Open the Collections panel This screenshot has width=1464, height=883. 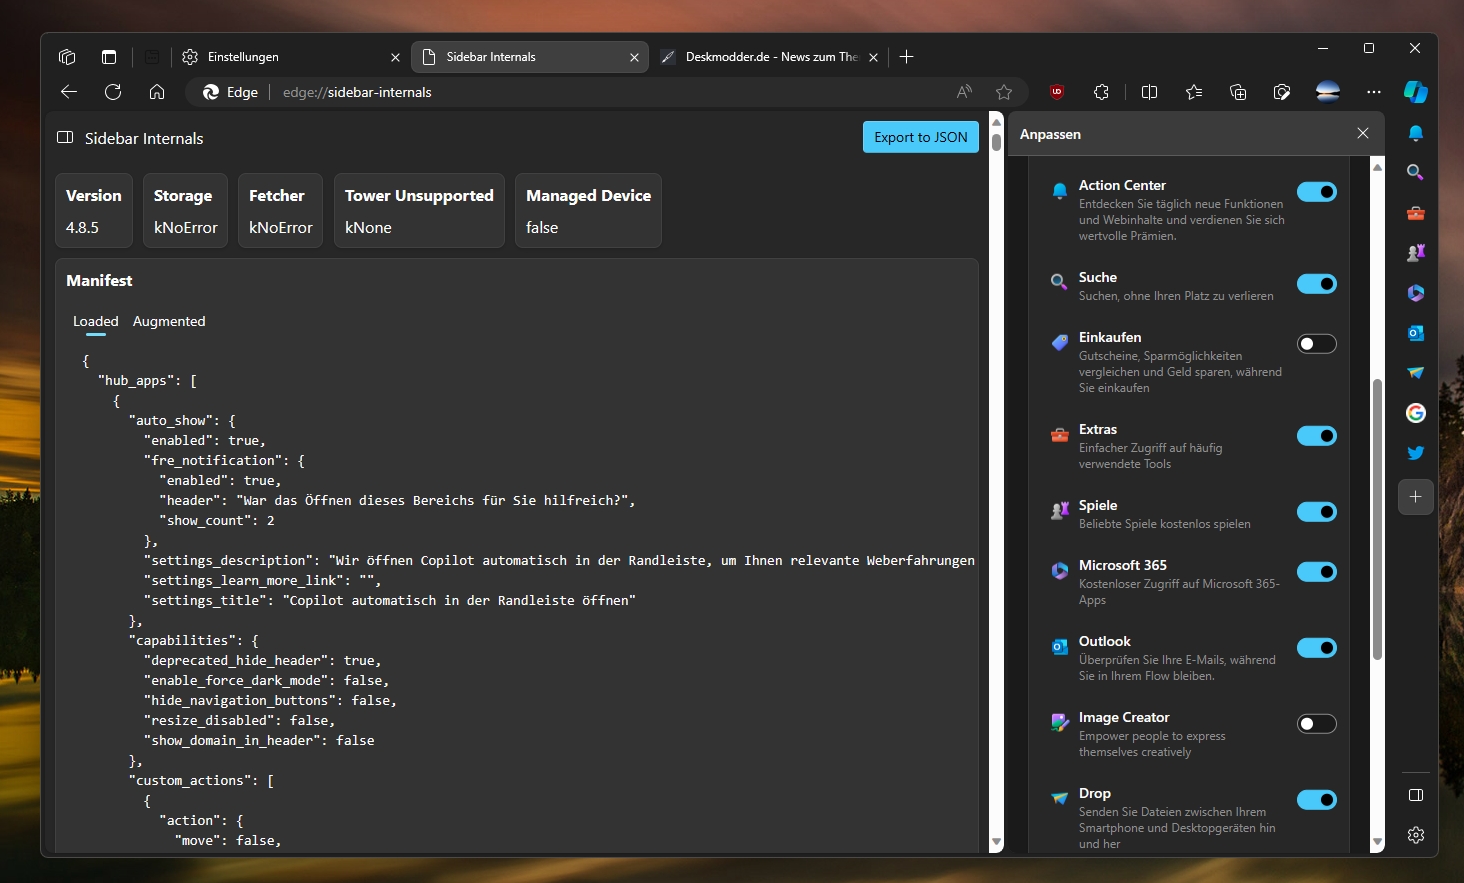coord(1238,92)
